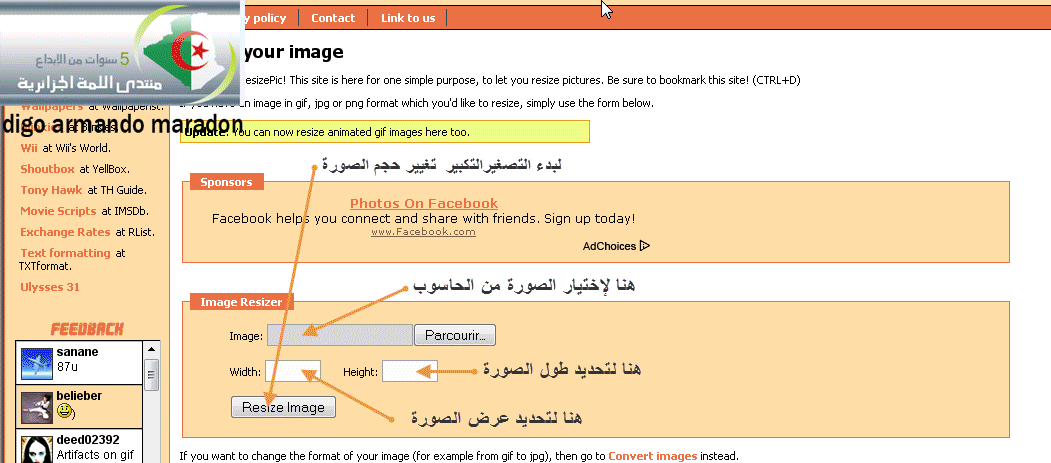Click deed02392's avatar image
The height and width of the screenshot is (463, 1051).
(36, 447)
